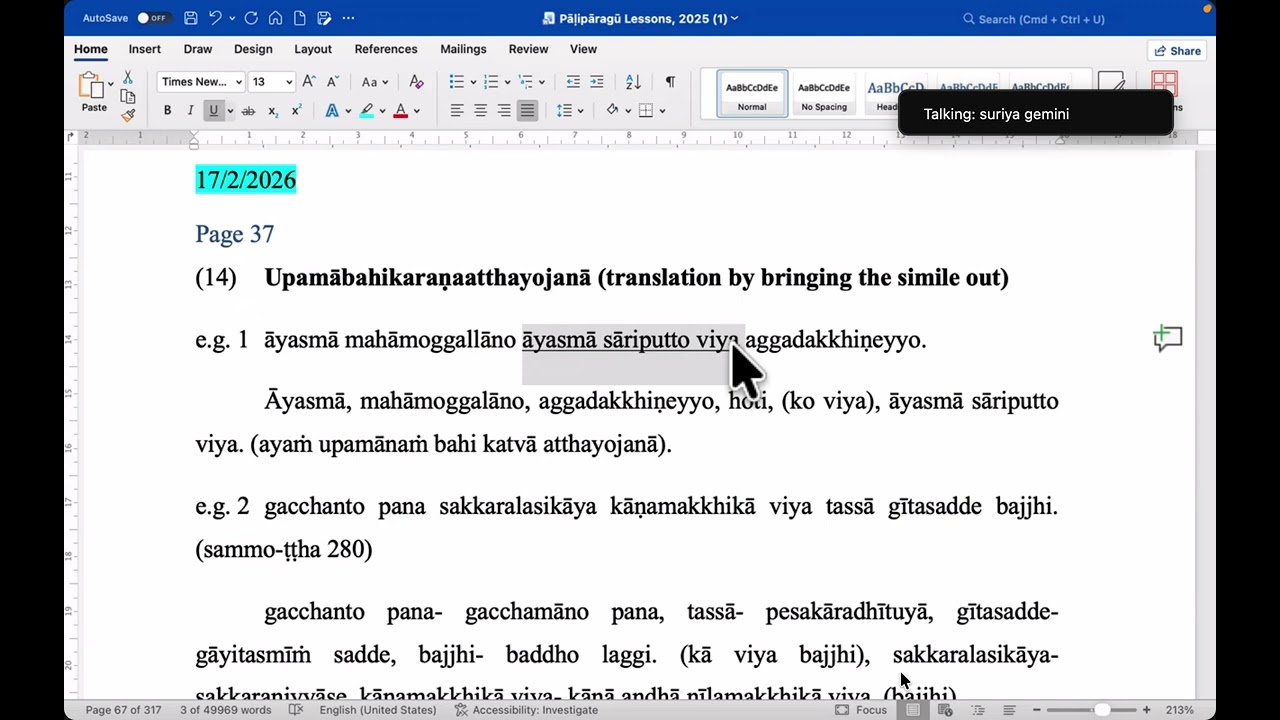Copy selection using the Copy icon
This screenshot has width=1280, height=720.
click(x=128, y=96)
